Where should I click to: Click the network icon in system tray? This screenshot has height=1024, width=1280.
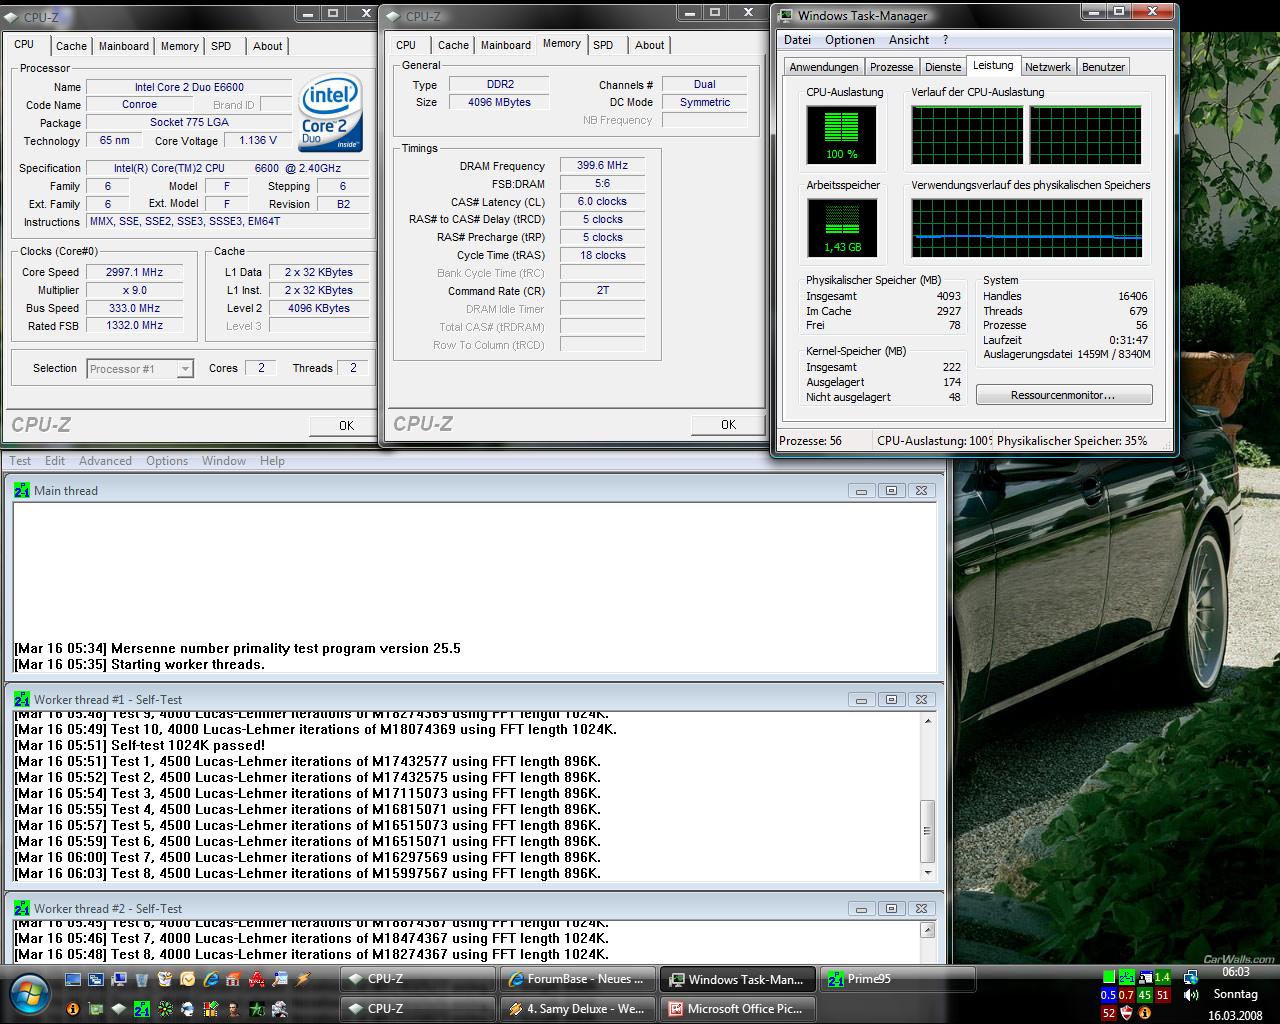point(1191,977)
